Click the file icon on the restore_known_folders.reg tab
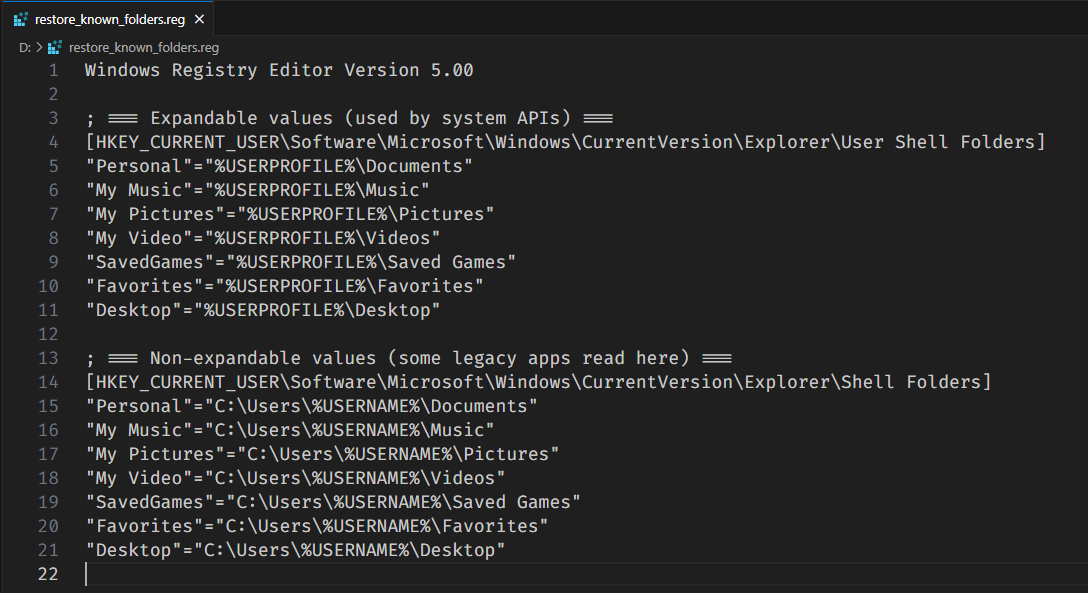Screen dimensions: 1088x593 [21, 20]
